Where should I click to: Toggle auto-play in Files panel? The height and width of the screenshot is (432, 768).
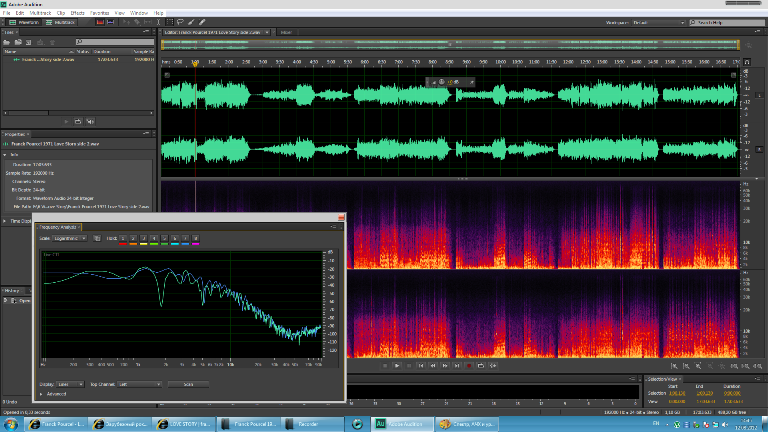[90, 121]
